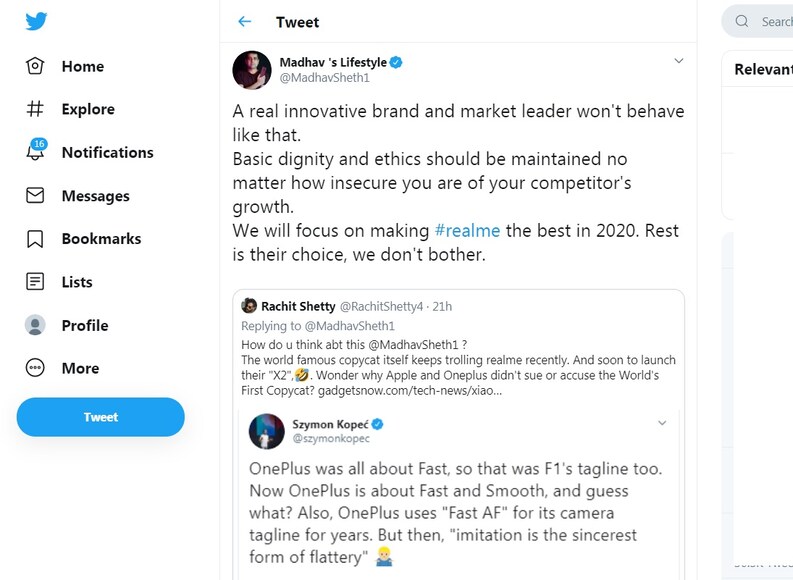Screen dimensions: 793x580
Task: Open Madhav's tweet options chevron
Action: coord(678,61)
